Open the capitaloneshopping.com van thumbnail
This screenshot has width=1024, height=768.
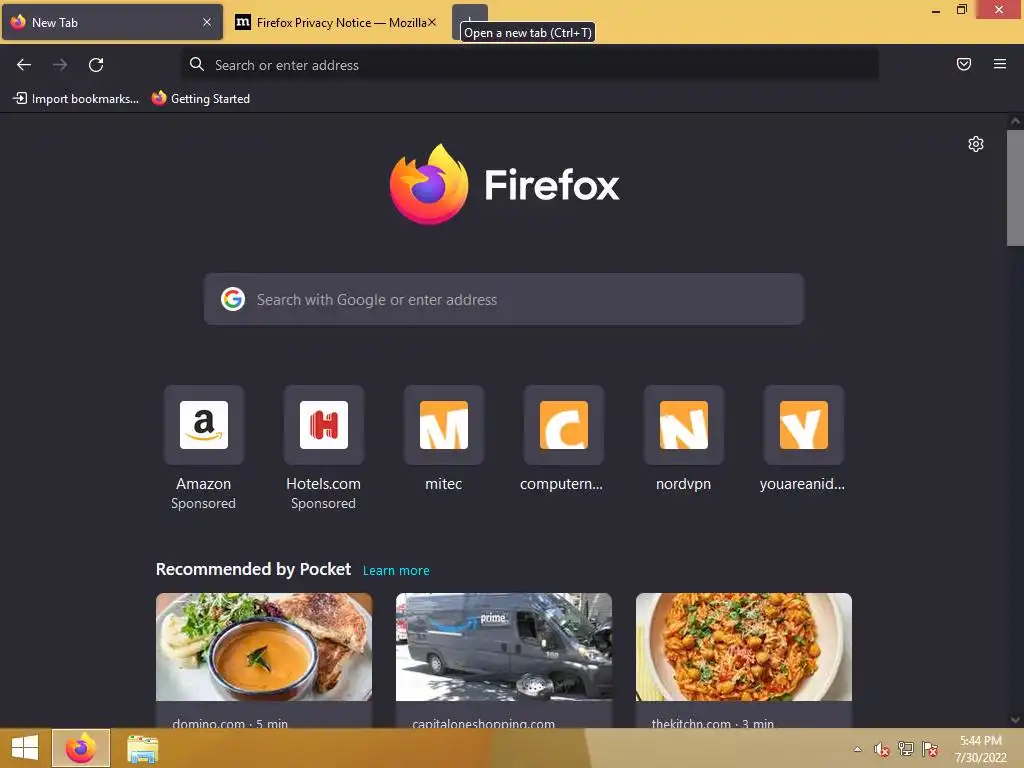coord(504,647)
